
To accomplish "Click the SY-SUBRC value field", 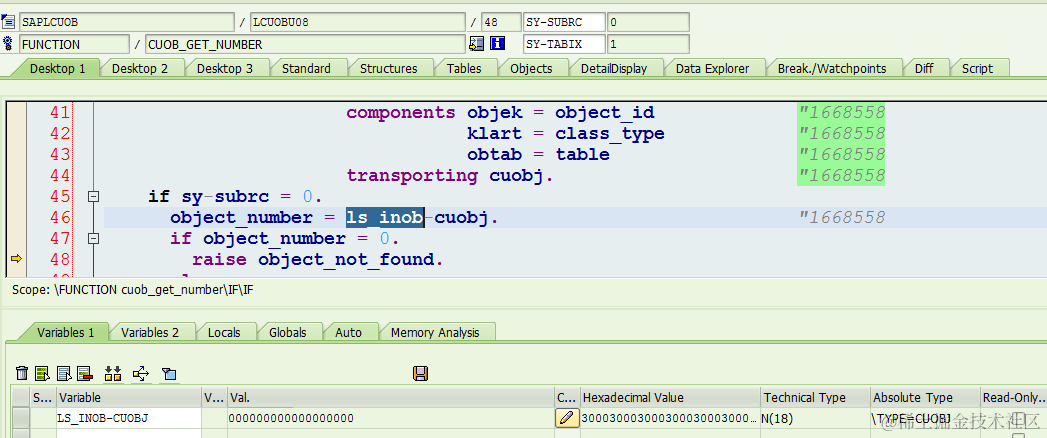I will (x=648, y=22).
